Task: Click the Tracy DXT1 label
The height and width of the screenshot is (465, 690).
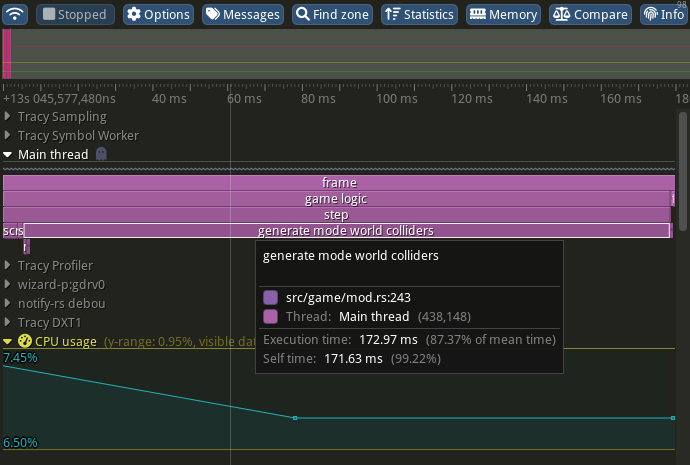Action: pyautogui.click(x=49, y=322)
